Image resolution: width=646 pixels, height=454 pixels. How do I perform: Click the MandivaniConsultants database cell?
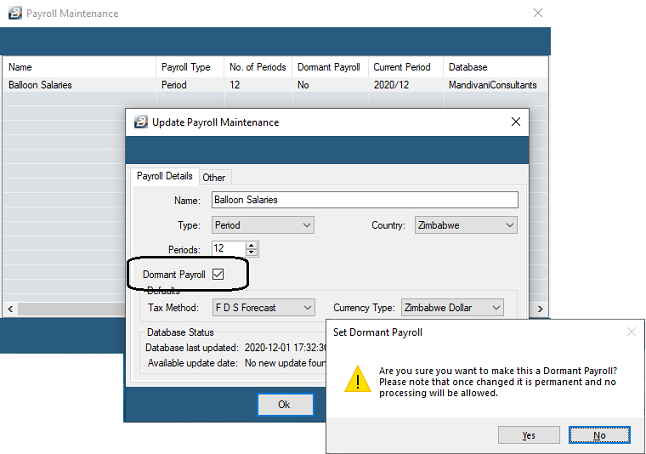point(493,85)
